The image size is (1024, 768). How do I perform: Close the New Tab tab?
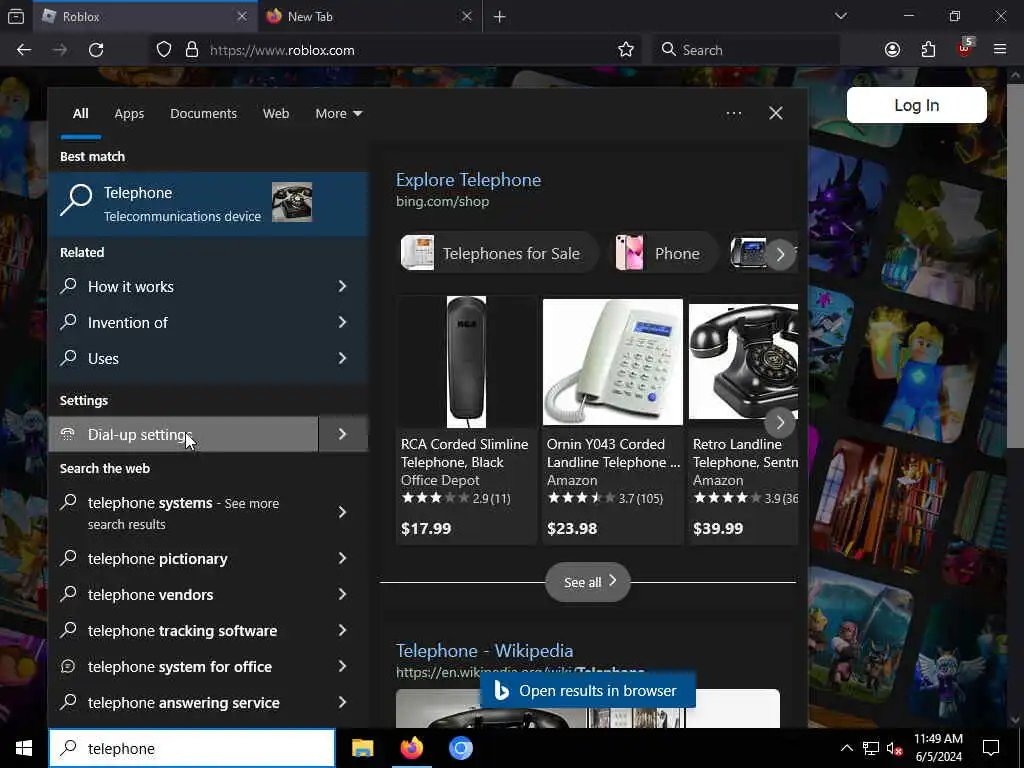(x=466, y=16)
